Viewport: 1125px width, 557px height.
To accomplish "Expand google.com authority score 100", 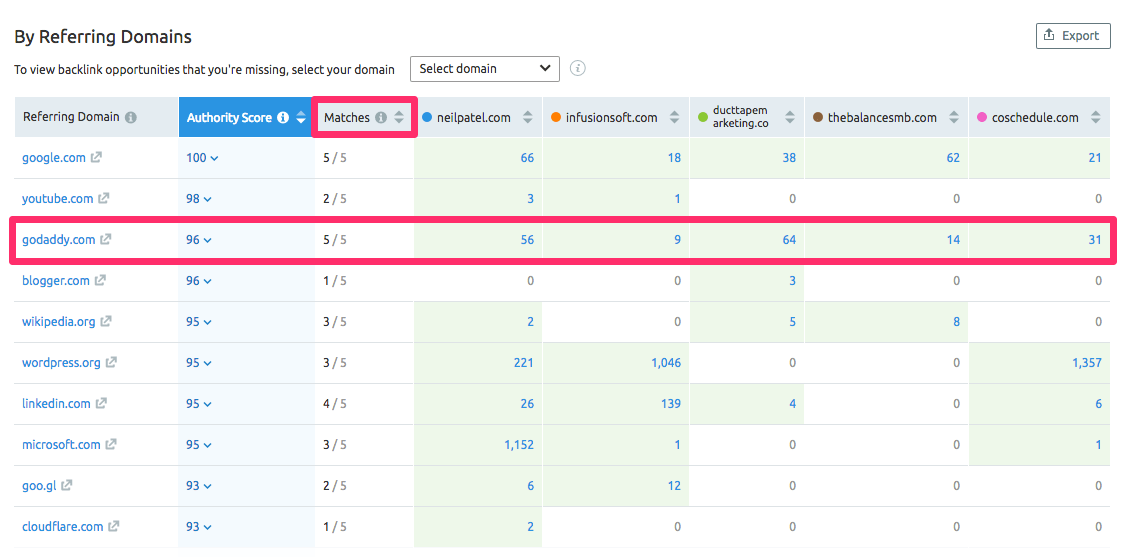I will [201, 158].
